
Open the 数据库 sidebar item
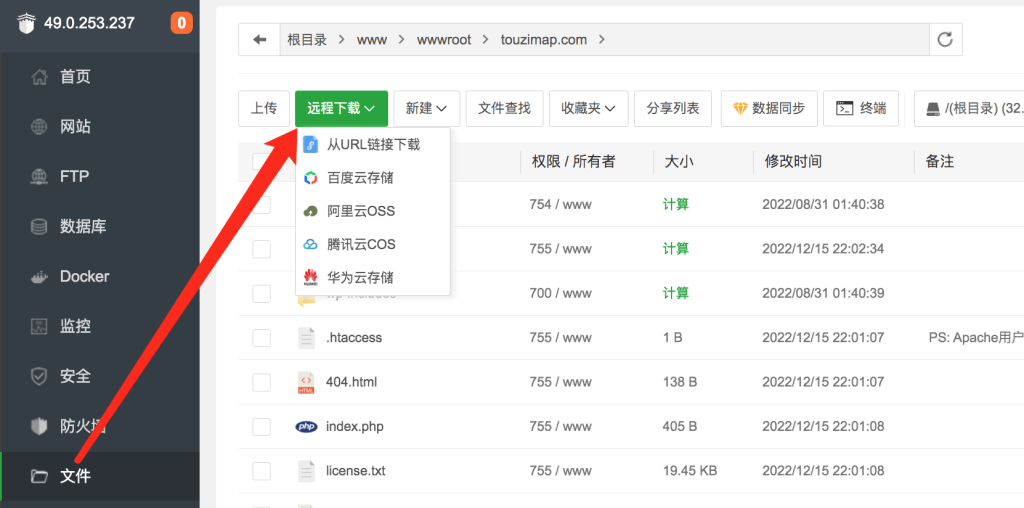click(99, 227)
